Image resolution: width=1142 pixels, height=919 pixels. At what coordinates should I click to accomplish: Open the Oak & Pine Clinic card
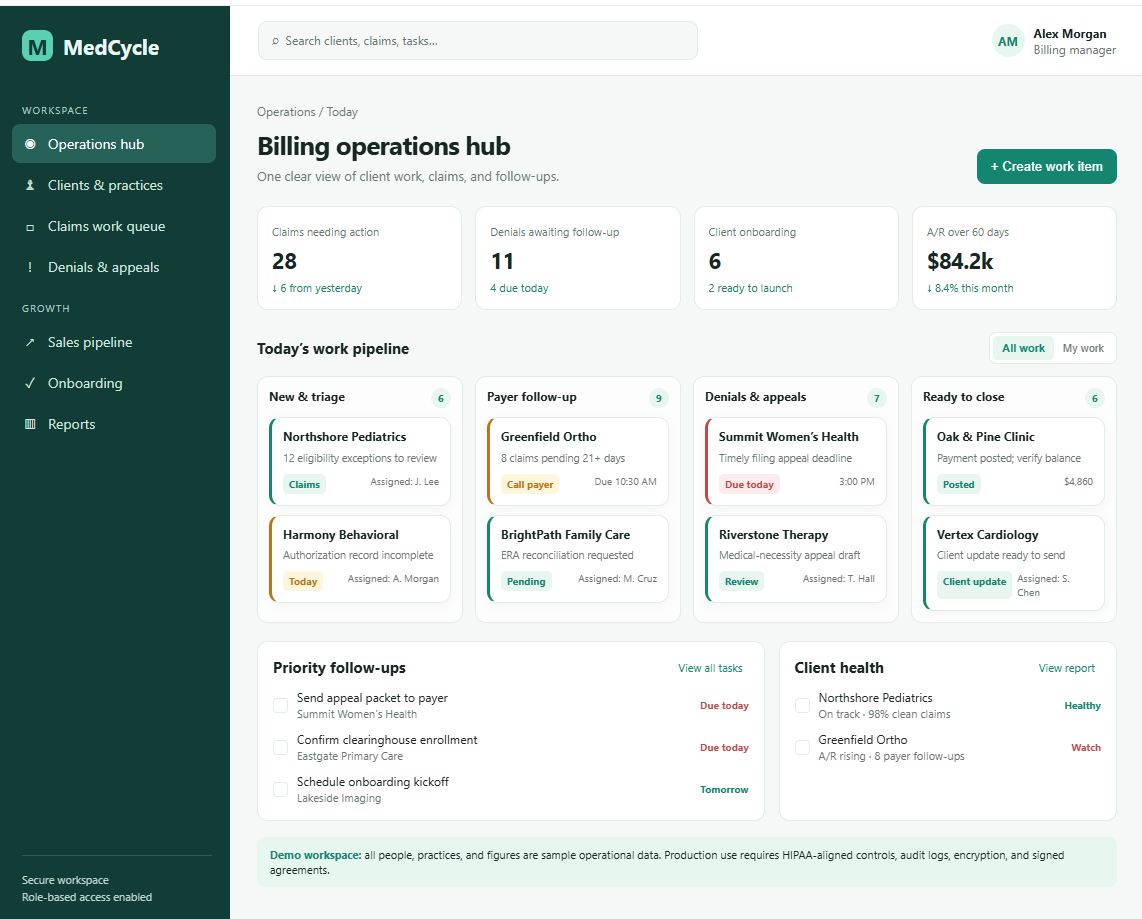tap(1014, 462)
